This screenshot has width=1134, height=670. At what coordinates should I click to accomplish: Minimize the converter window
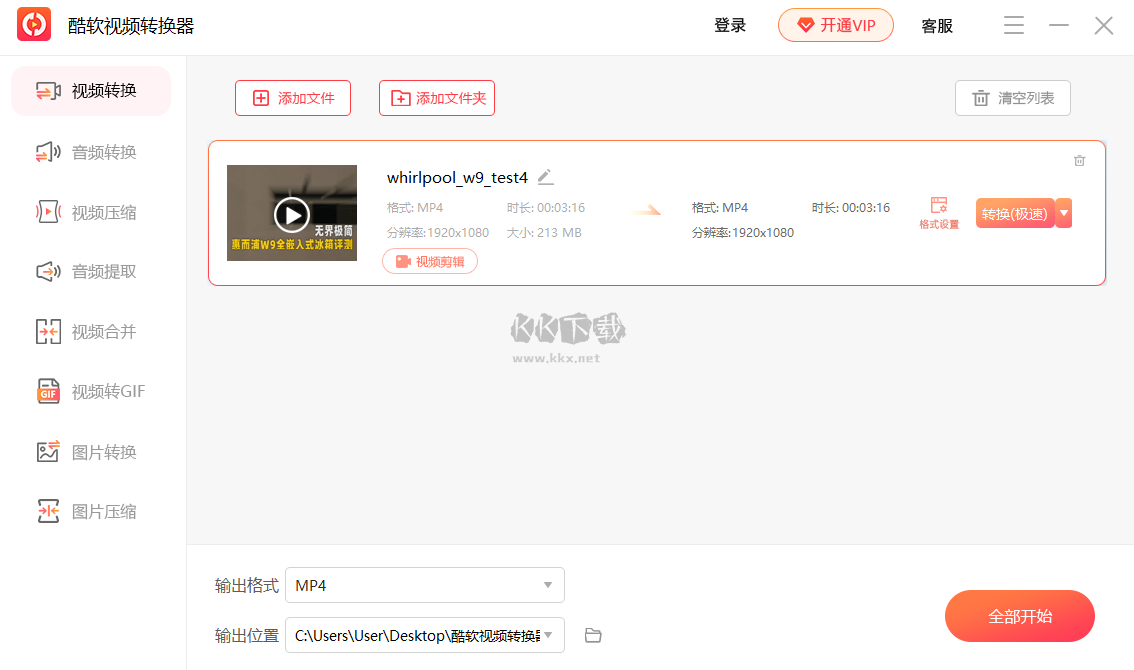[1059, 25]
